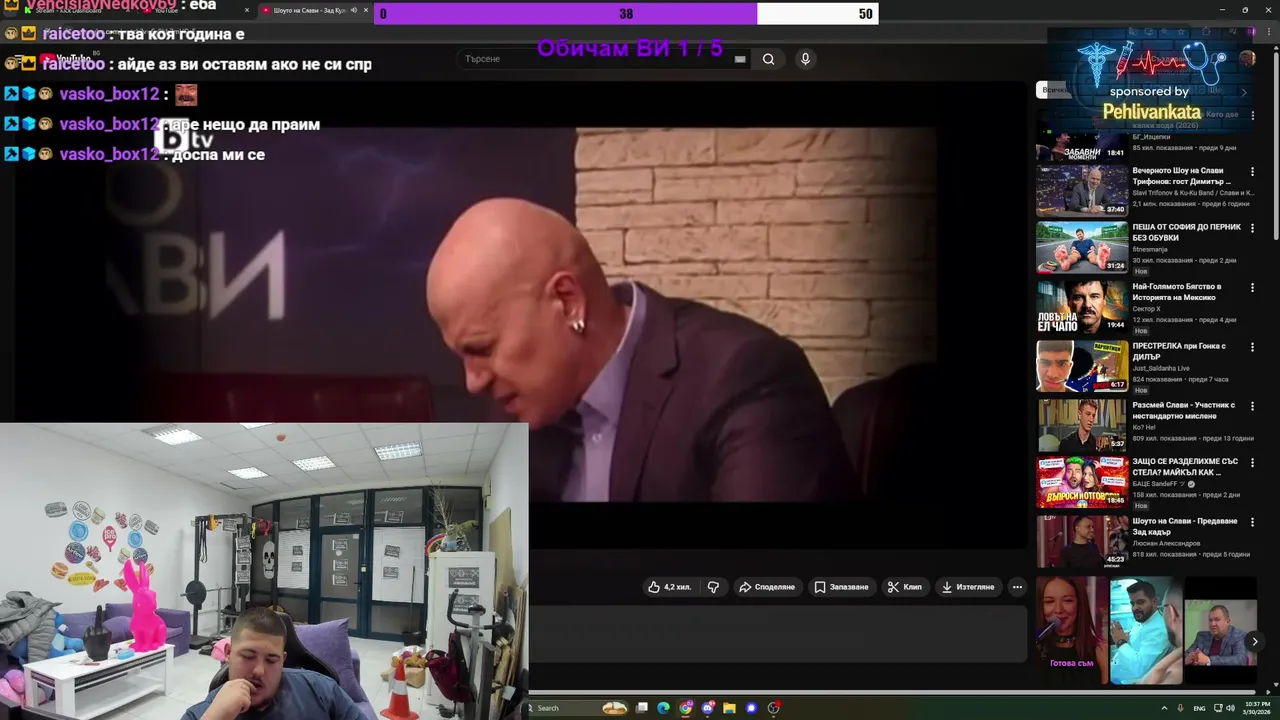Open the clock showing 10:37 PM
This screenshot has width=1280, height=720.
pos(1257,708)
